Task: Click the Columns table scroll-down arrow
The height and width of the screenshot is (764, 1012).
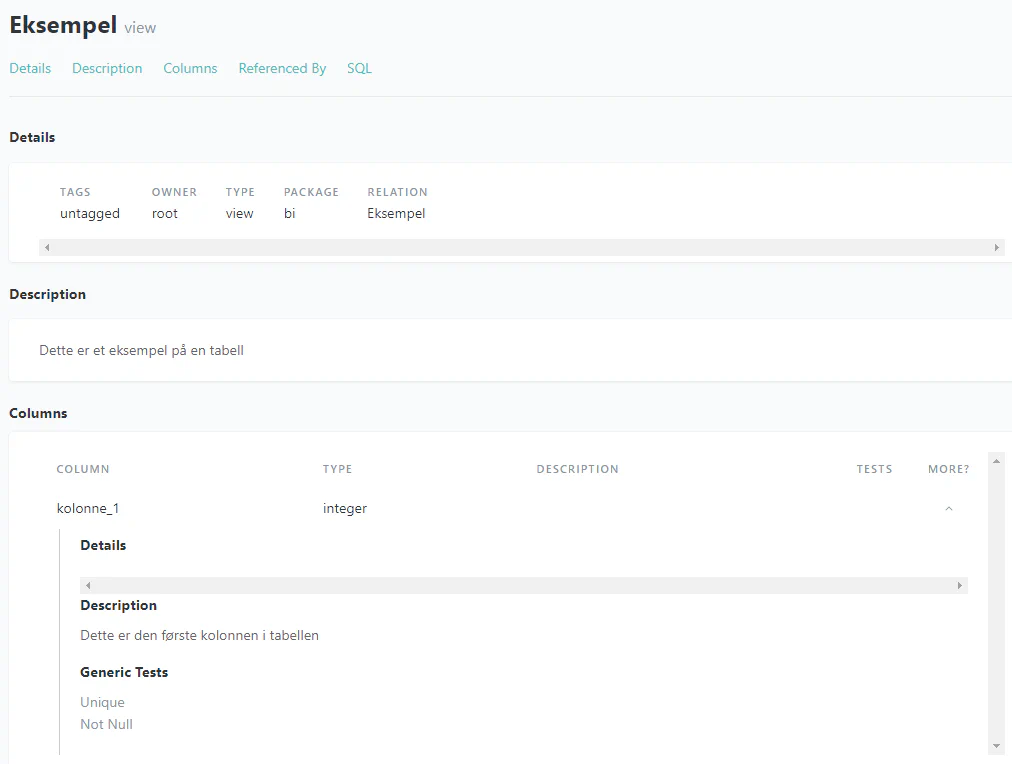Action: pyautogui.click(x=996, y=746)
